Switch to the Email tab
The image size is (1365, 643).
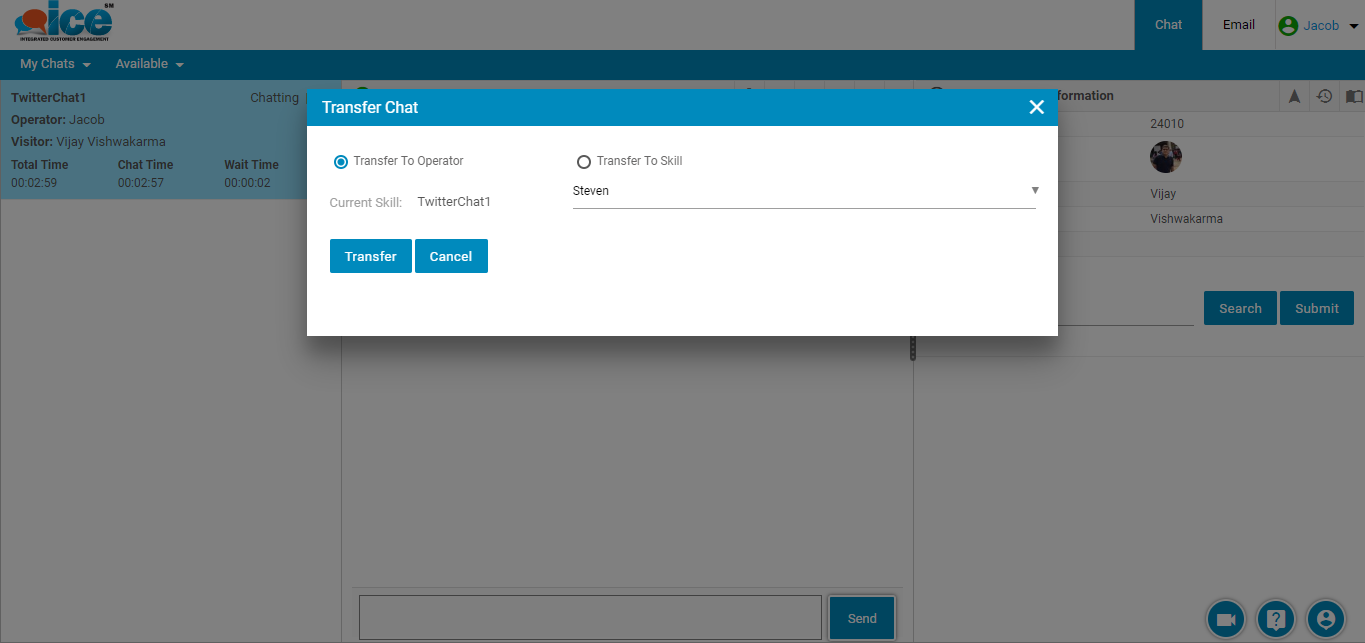(x=1238, y=25)
